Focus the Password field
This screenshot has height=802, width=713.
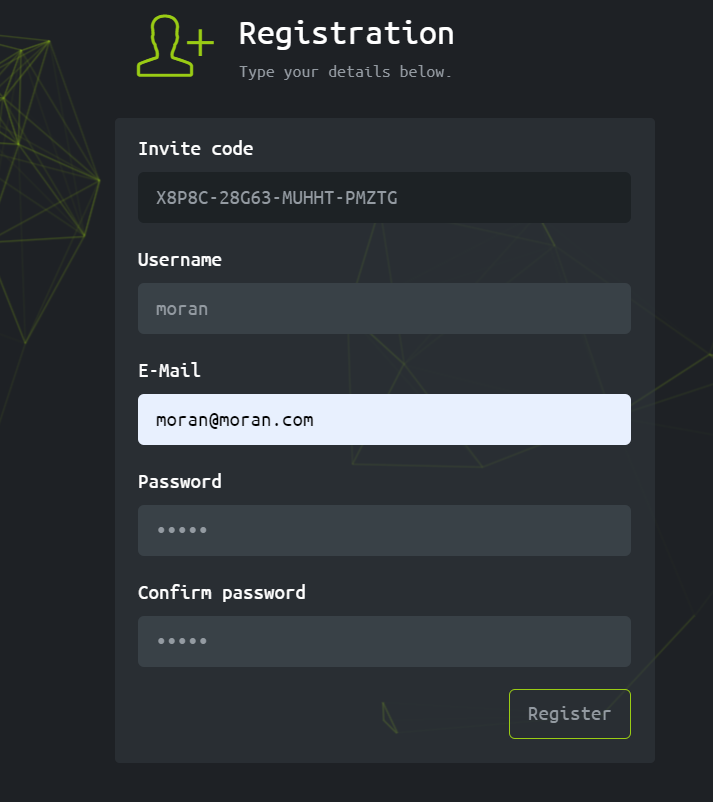click(x=384, y=531)
